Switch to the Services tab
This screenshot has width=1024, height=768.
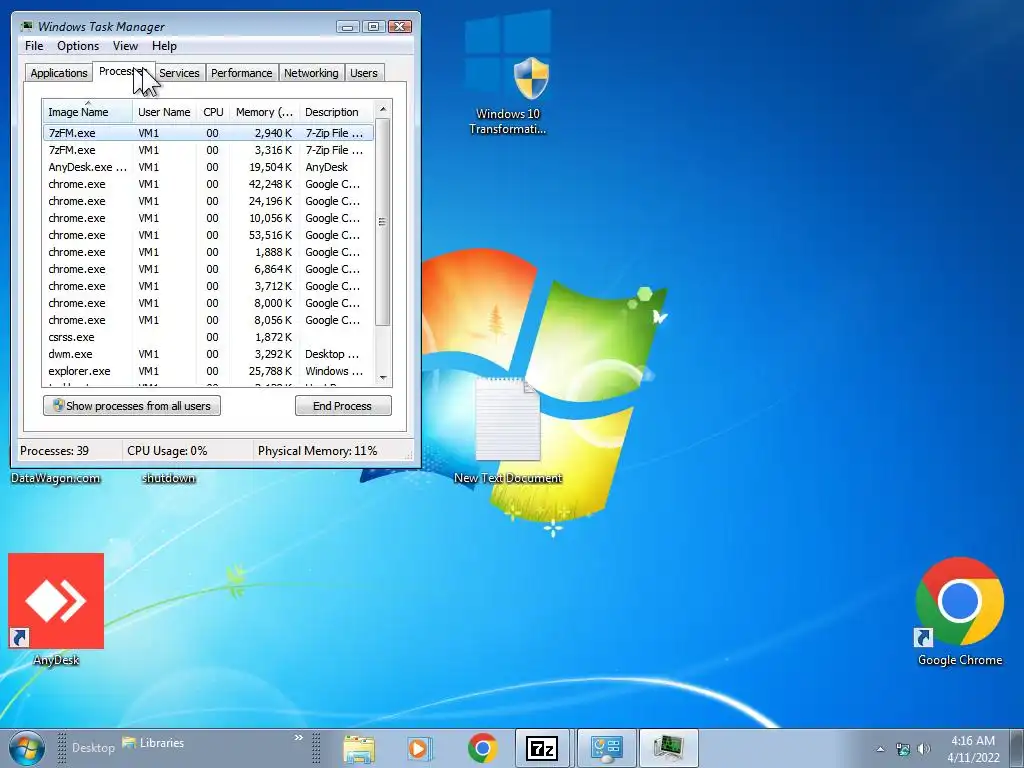(180, 73)
